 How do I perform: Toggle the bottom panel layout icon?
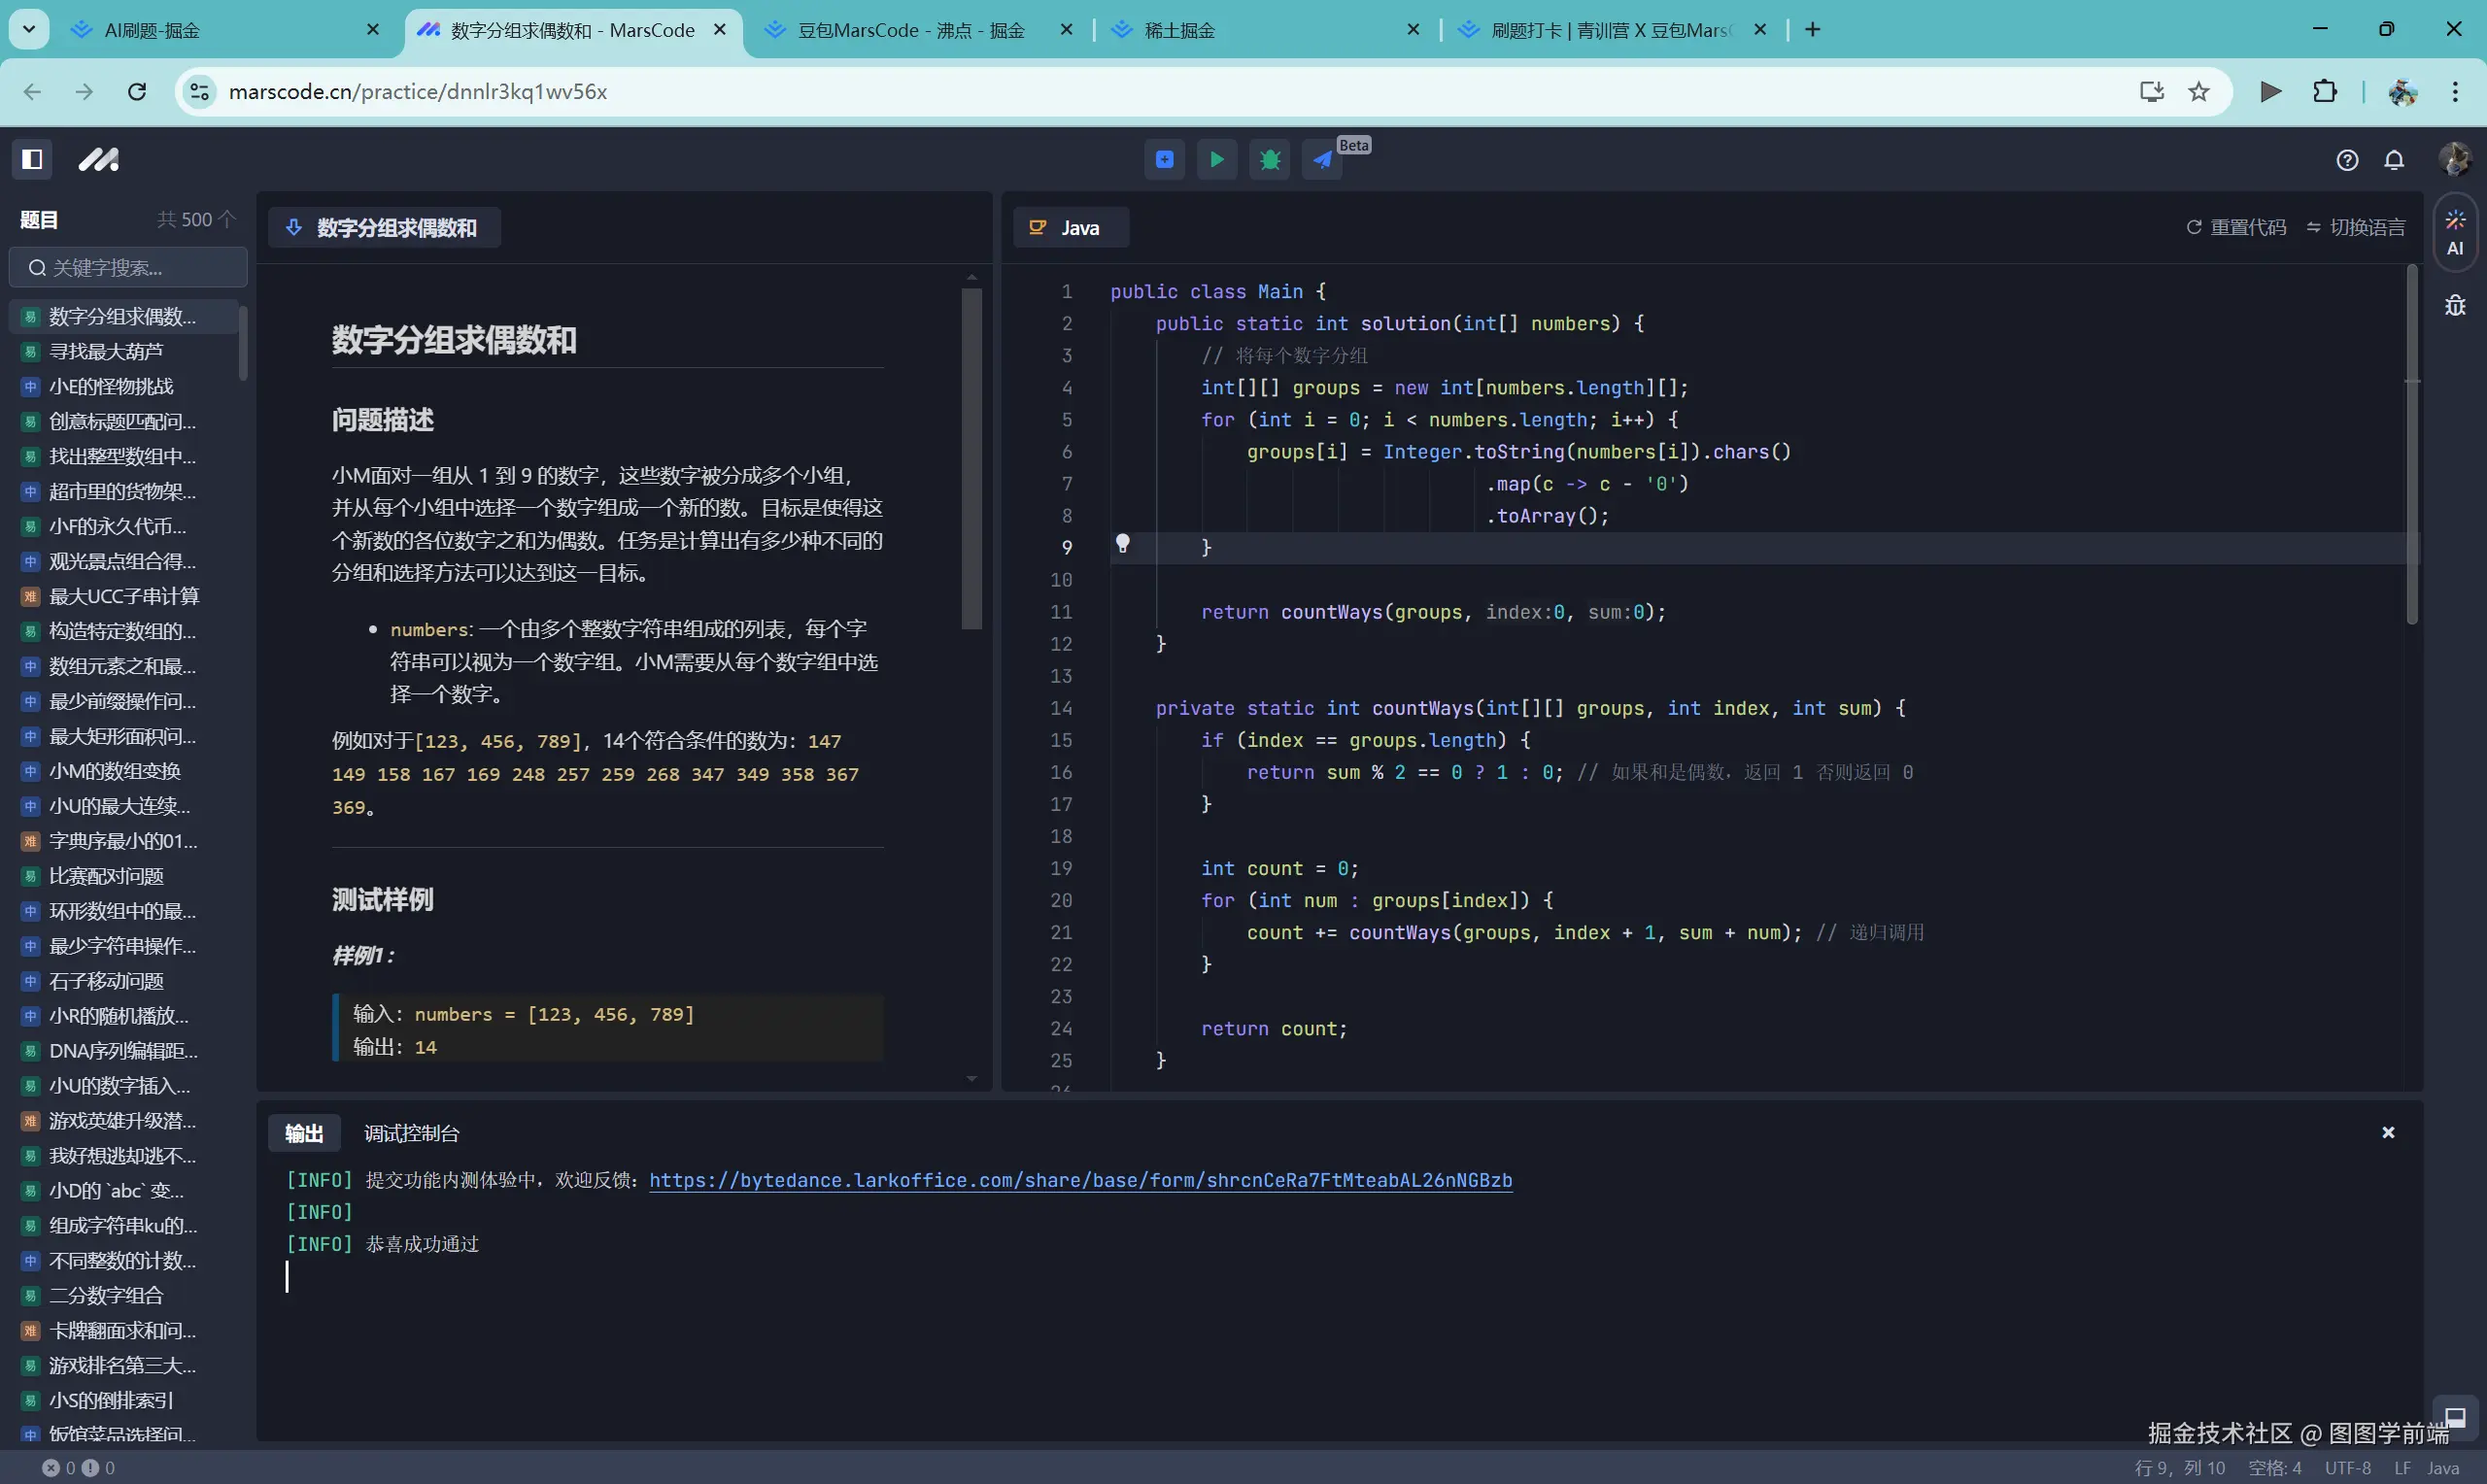(2454, 1417)
